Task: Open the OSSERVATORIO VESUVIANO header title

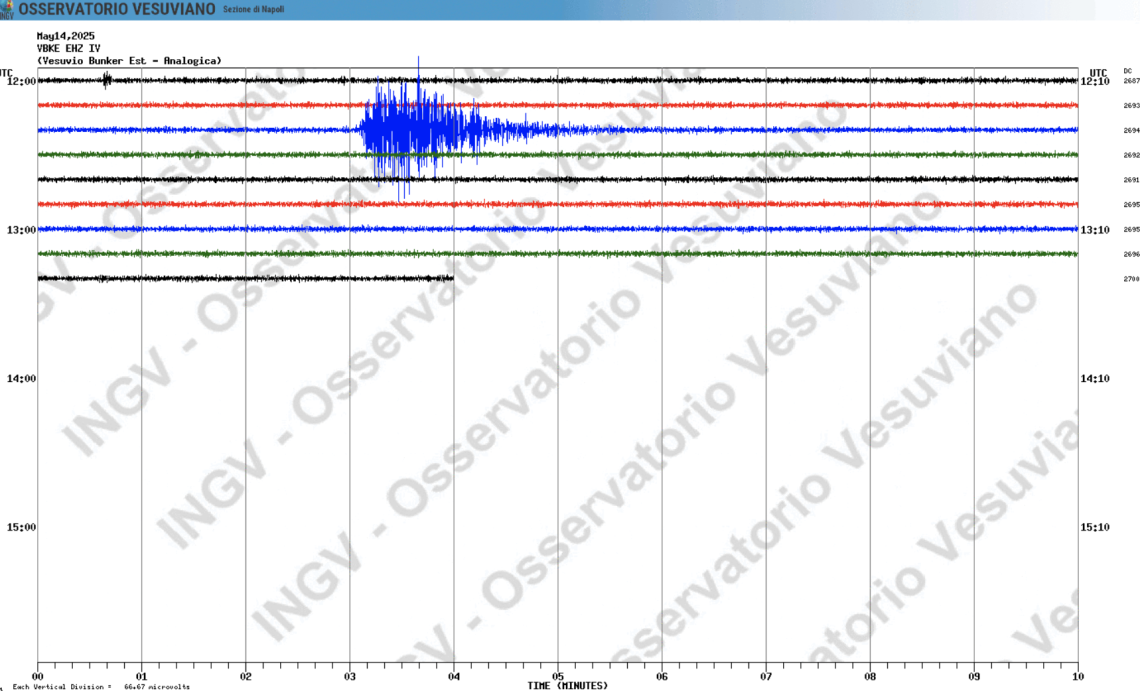Action: (x=117, y=9)
